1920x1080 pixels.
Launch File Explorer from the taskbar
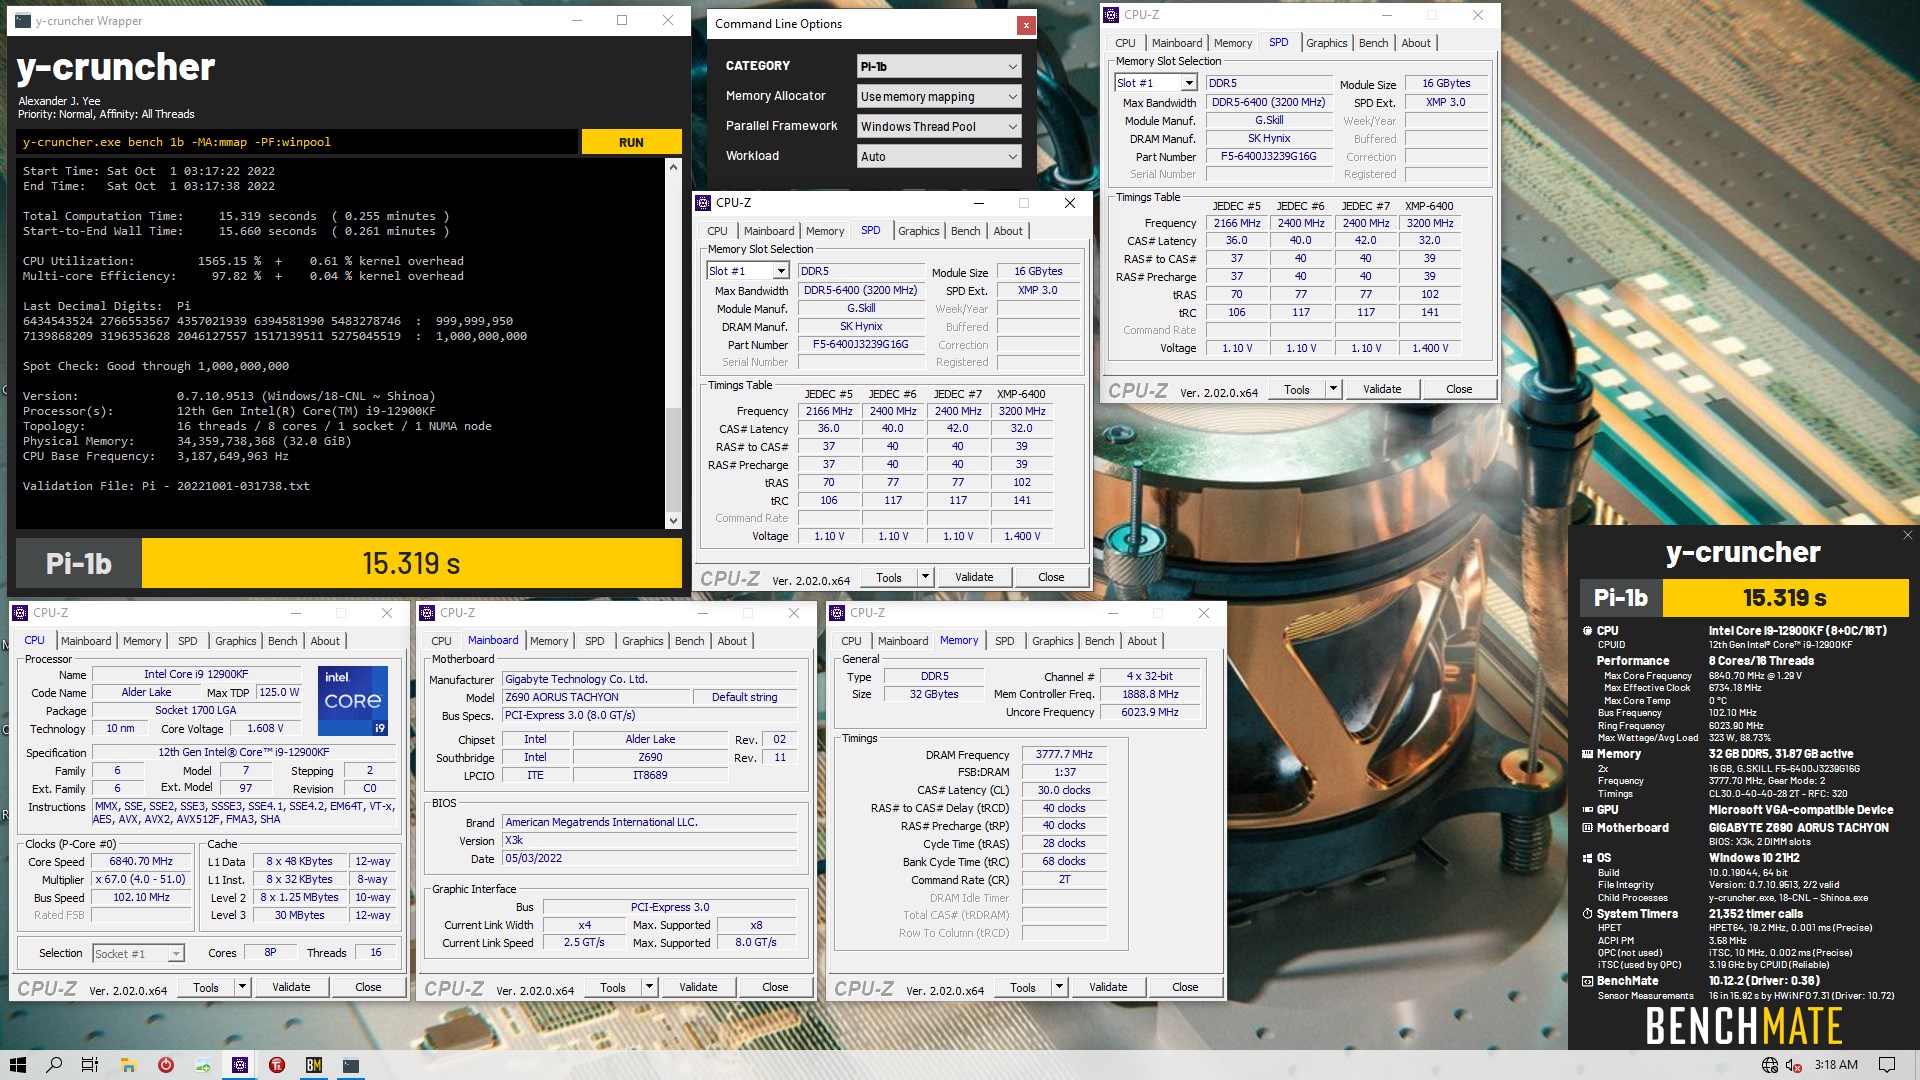(x=128, y=1065)
